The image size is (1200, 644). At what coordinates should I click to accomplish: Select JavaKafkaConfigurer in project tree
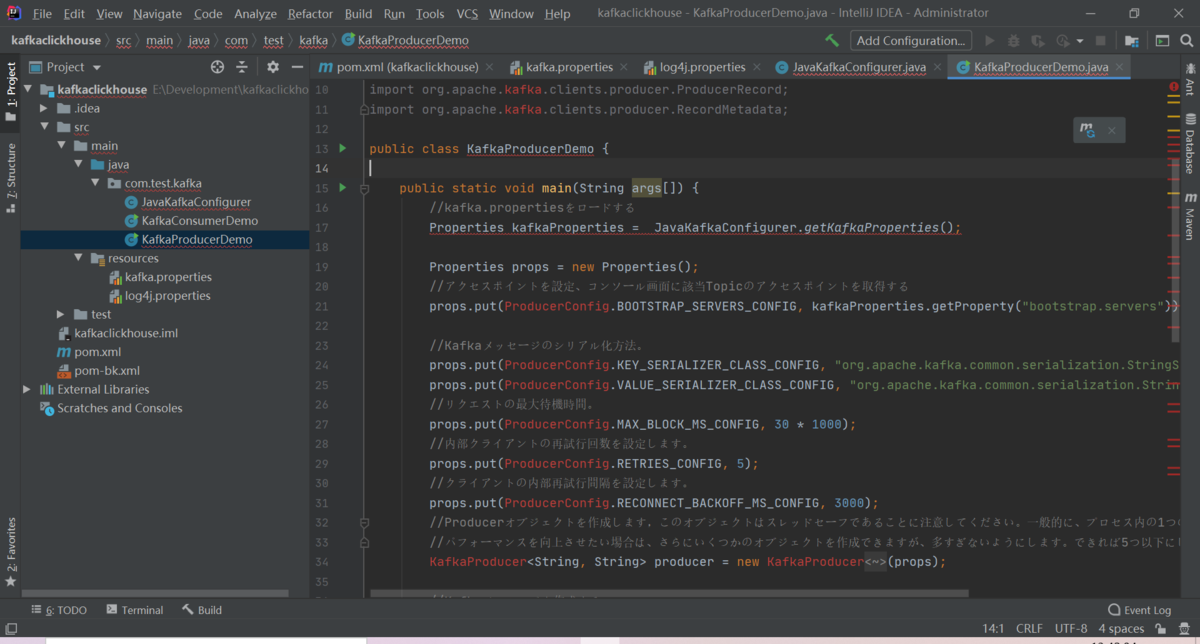(x=196, y=202)
